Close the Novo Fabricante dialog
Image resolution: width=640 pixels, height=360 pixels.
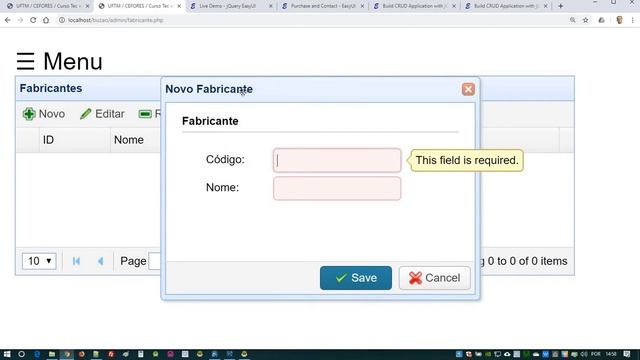[468, 89]
